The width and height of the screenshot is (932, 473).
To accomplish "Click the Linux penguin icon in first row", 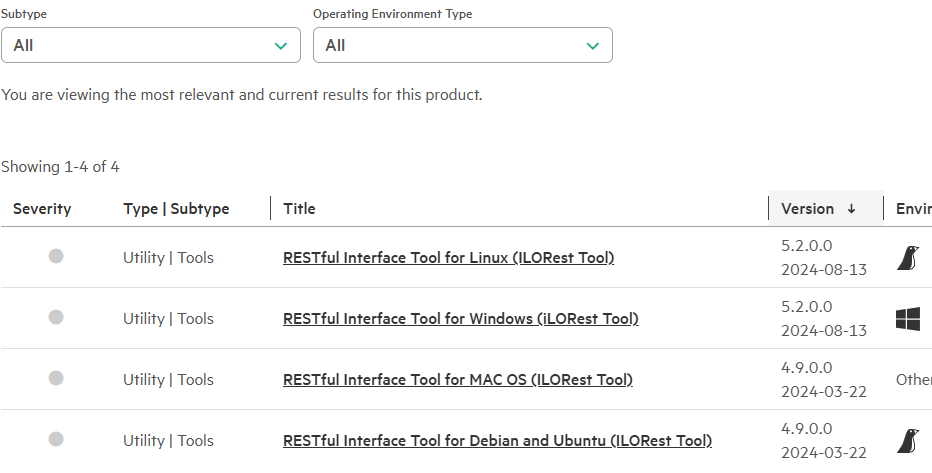I will [908, 258].
